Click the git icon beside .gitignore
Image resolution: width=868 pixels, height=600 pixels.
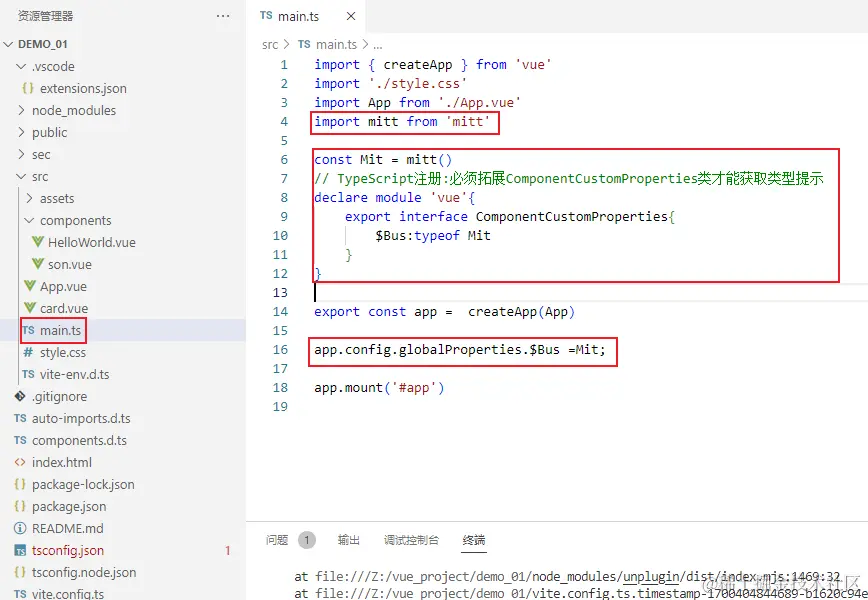pyautogui.click(x=20, y=396)
